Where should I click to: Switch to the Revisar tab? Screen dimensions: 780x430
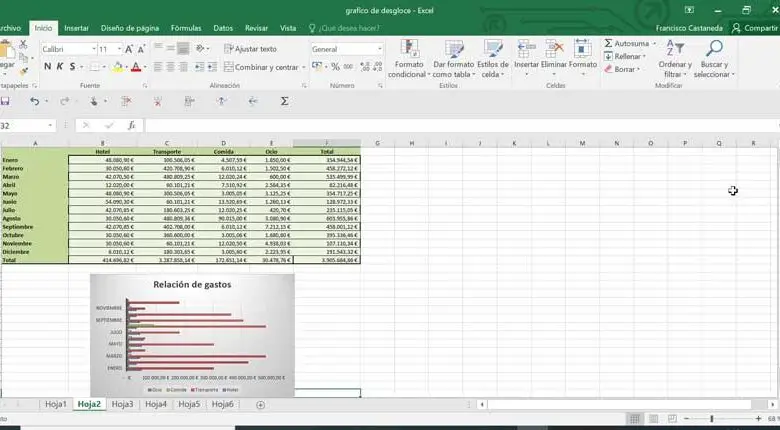click(x=256, y=28)
